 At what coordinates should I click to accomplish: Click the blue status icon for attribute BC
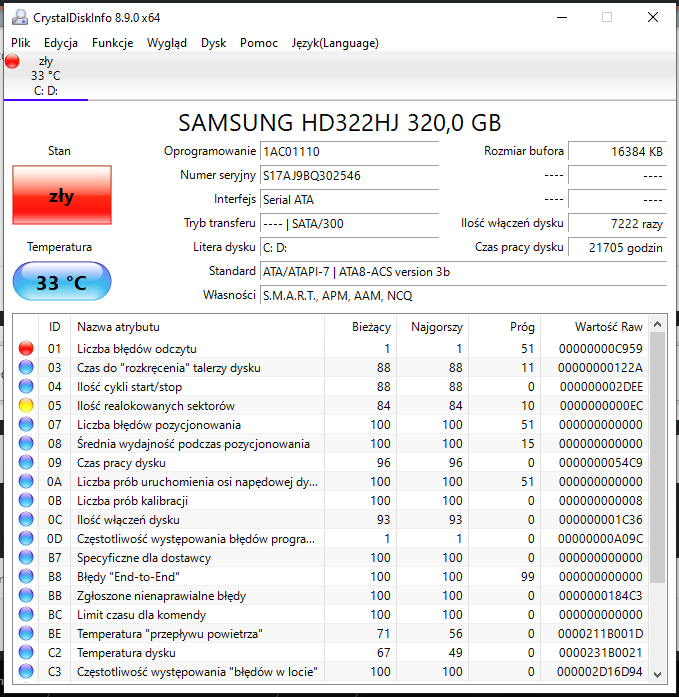click(26, 614)
